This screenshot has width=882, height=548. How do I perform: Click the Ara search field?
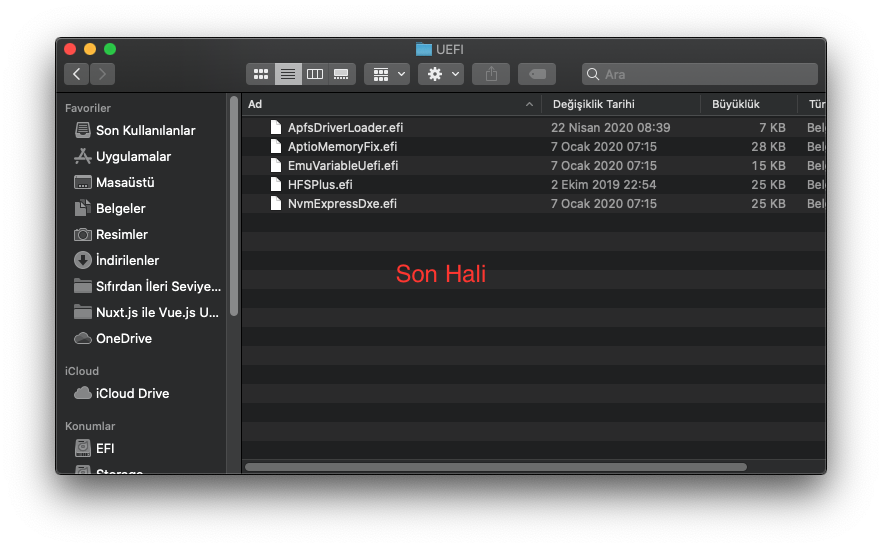coord(705,74)
